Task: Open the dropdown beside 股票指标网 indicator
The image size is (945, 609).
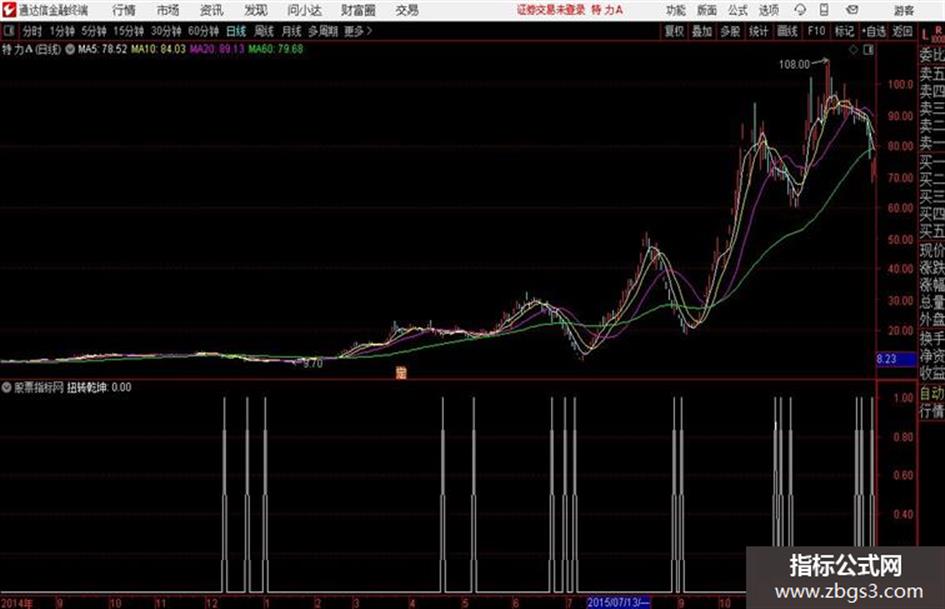Action: pyautogui.click(x=6, y=387)
